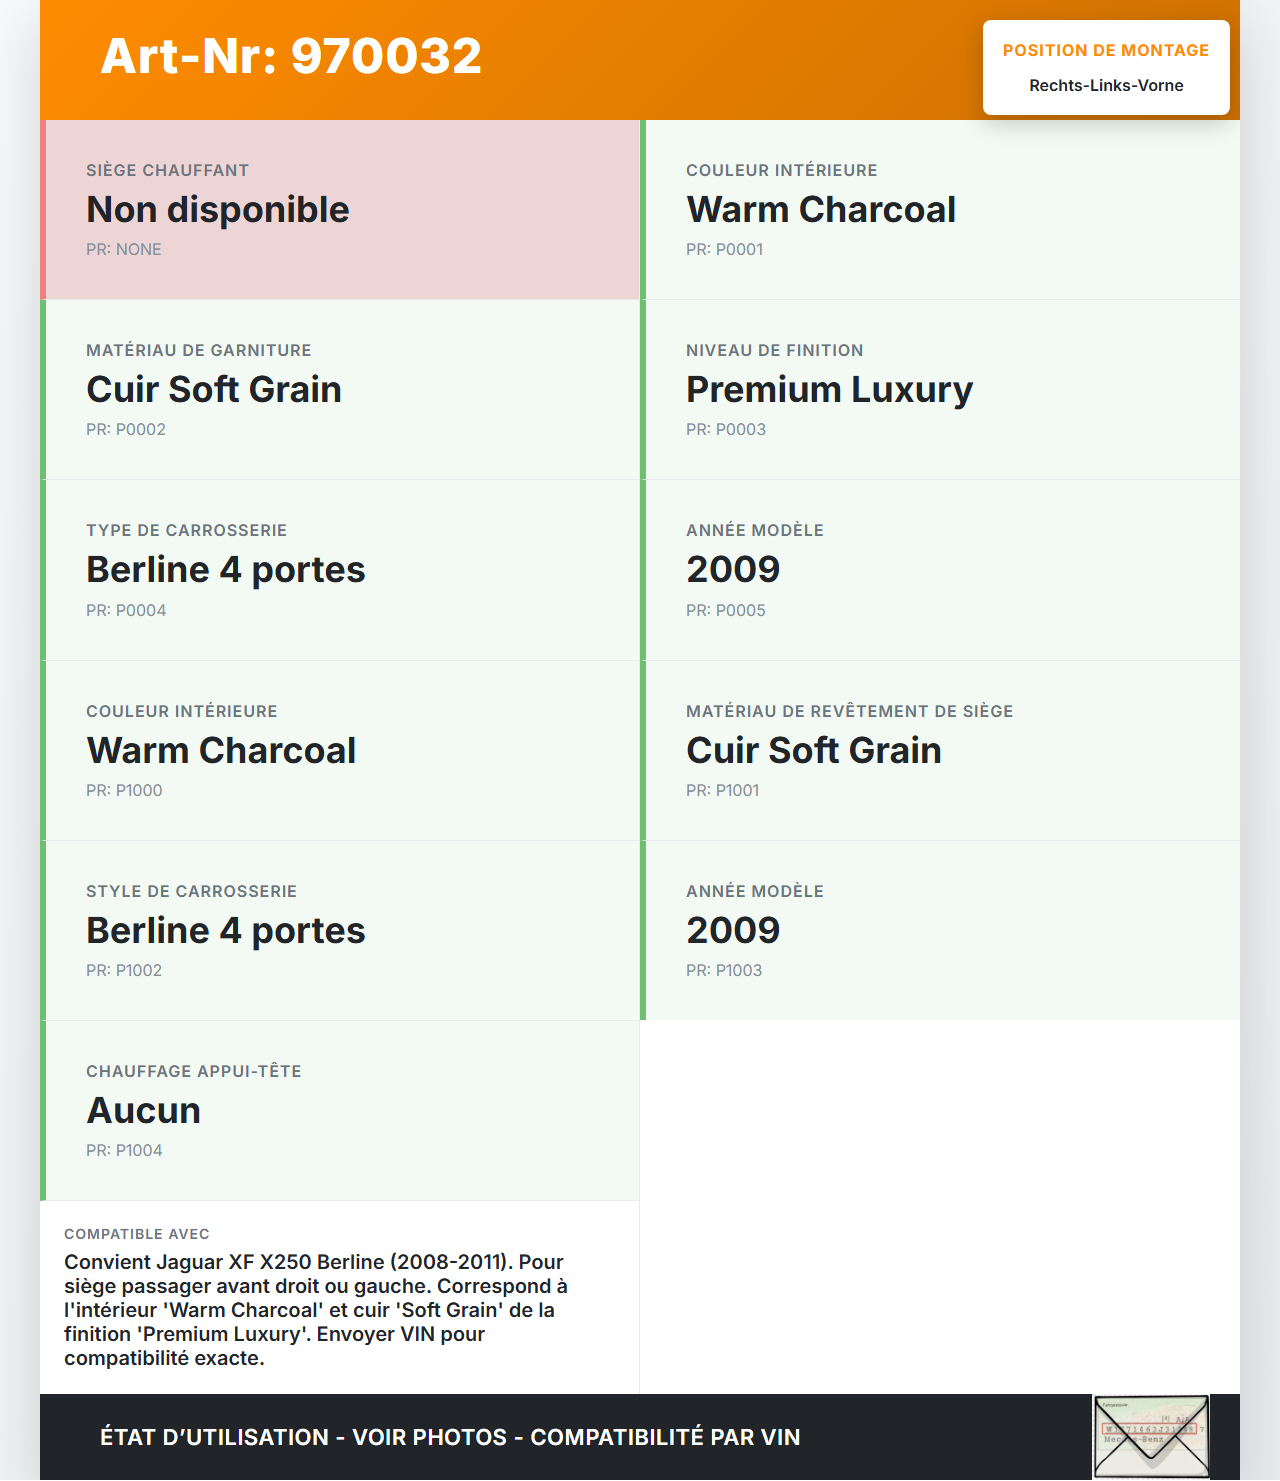Click the PR: NONE code

124,250
